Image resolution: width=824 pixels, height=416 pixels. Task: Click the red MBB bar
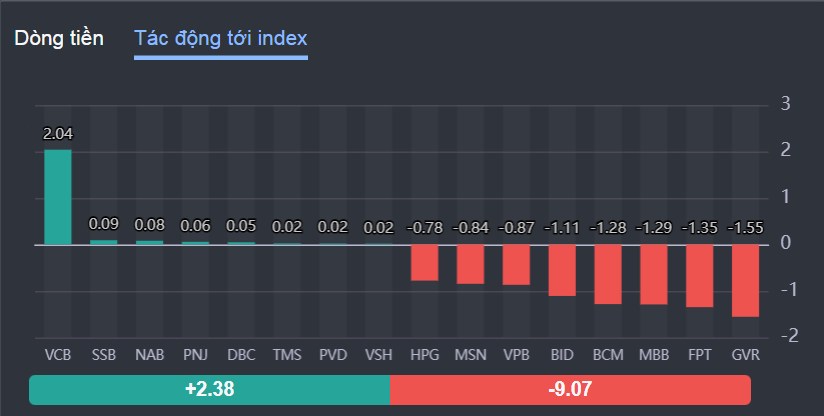653,274
